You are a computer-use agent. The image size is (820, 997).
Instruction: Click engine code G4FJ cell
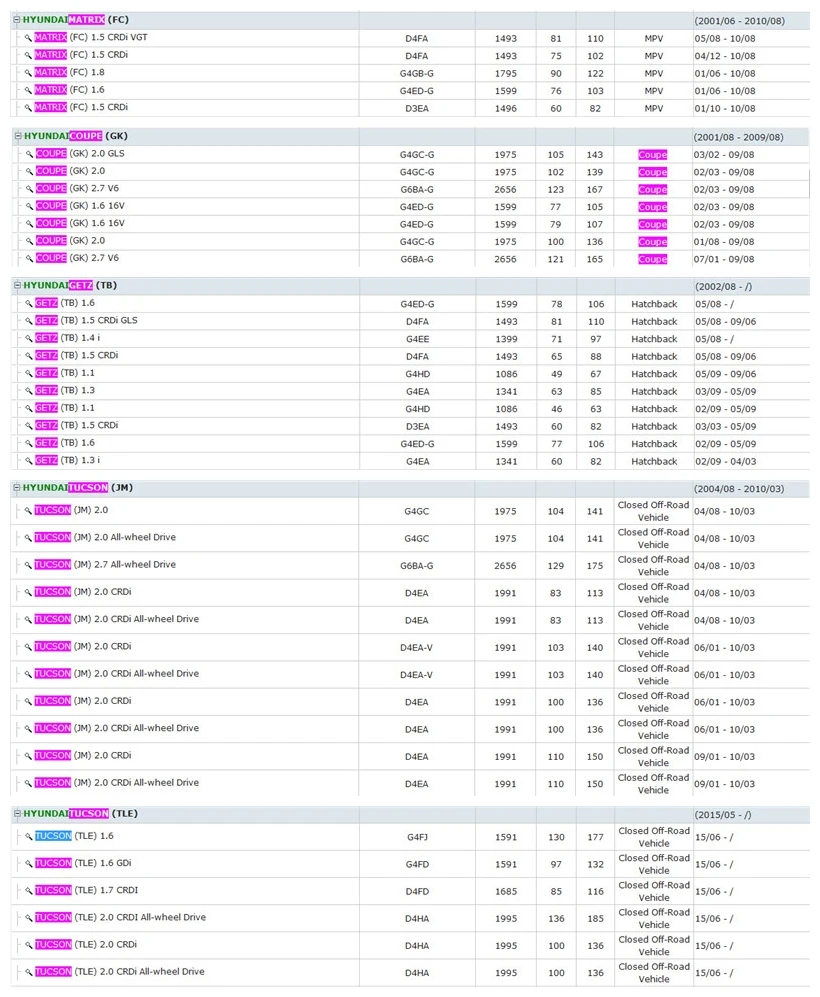(x=417, y=837)
